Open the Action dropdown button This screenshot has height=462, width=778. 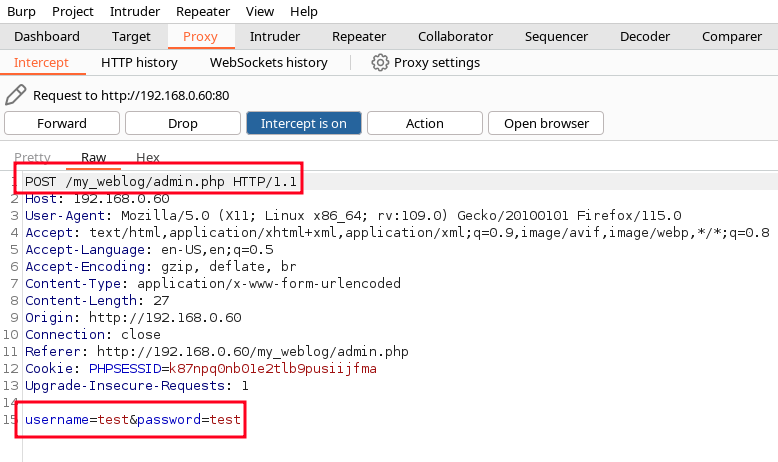[x=425, y=123]
